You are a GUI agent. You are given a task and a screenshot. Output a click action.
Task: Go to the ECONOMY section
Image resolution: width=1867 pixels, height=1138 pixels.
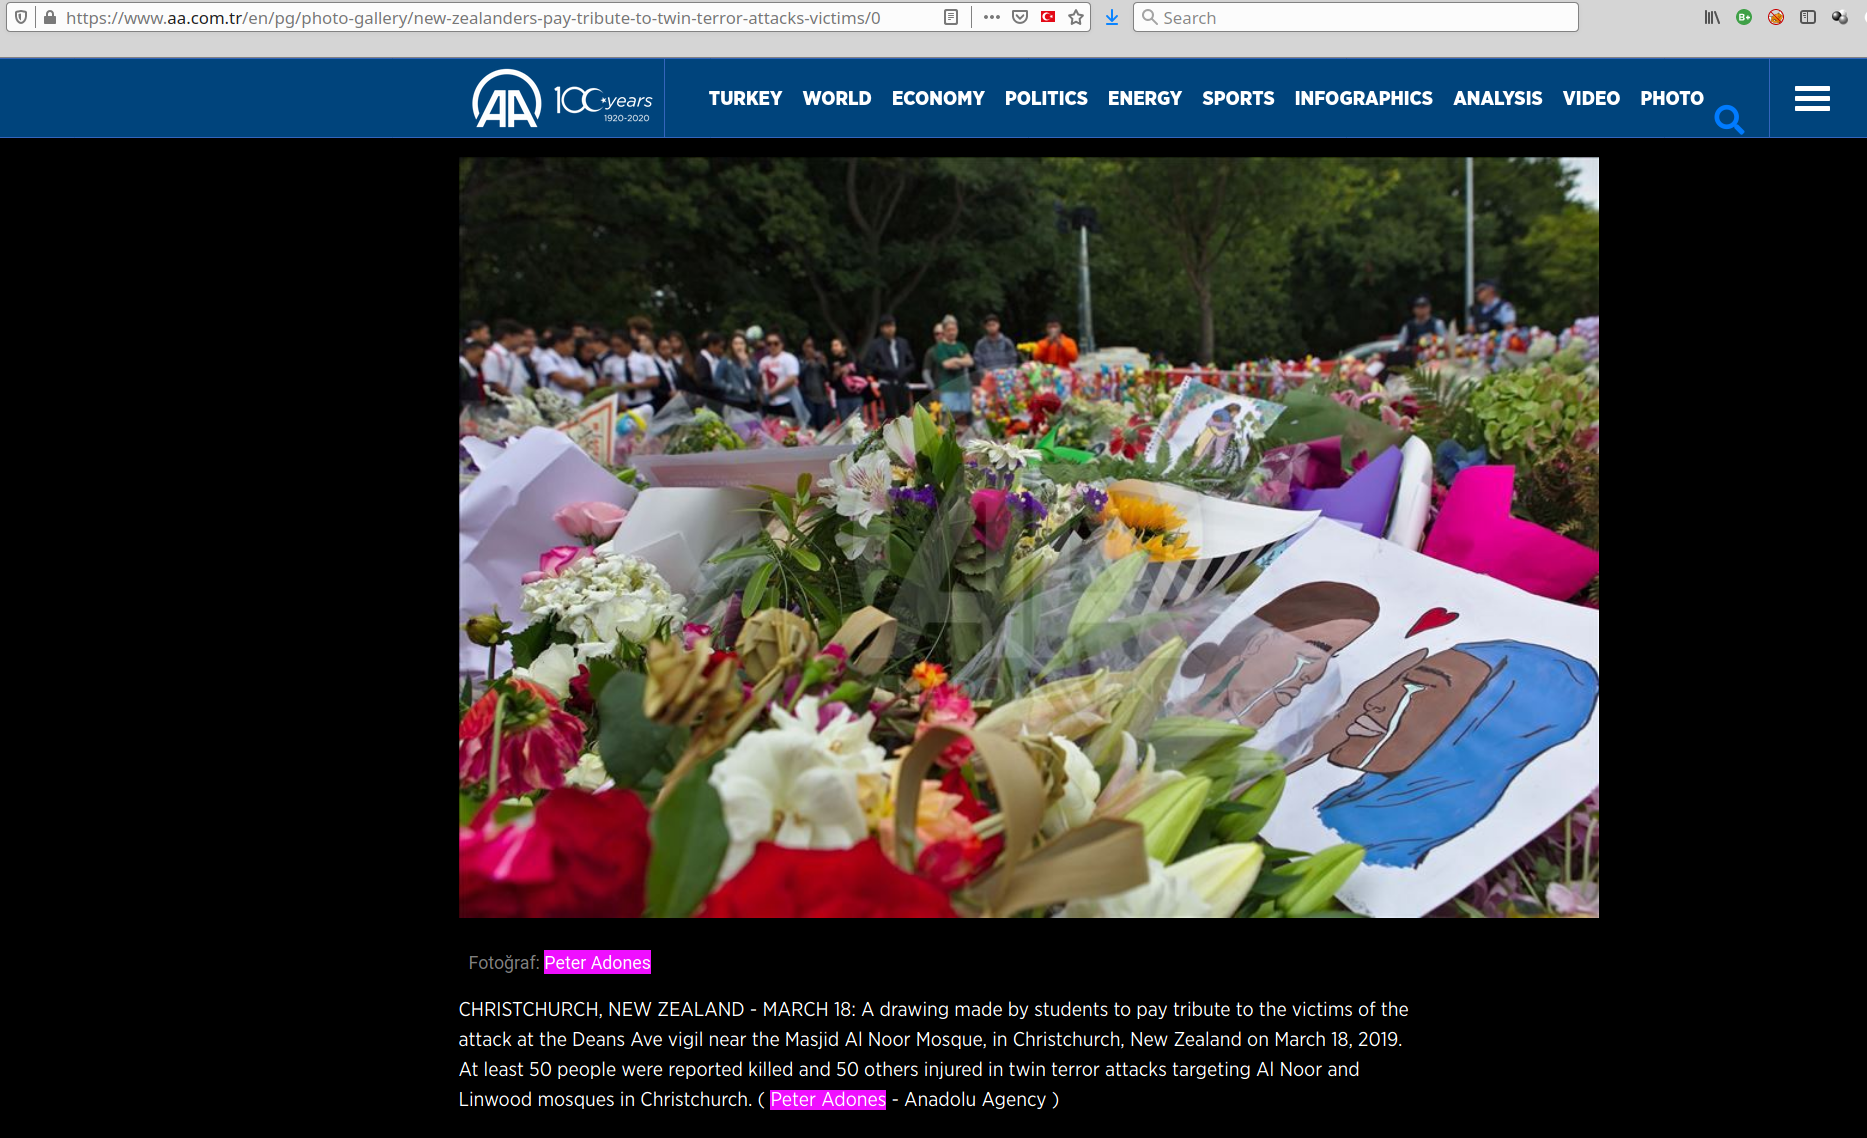click(x=938, y=98)
